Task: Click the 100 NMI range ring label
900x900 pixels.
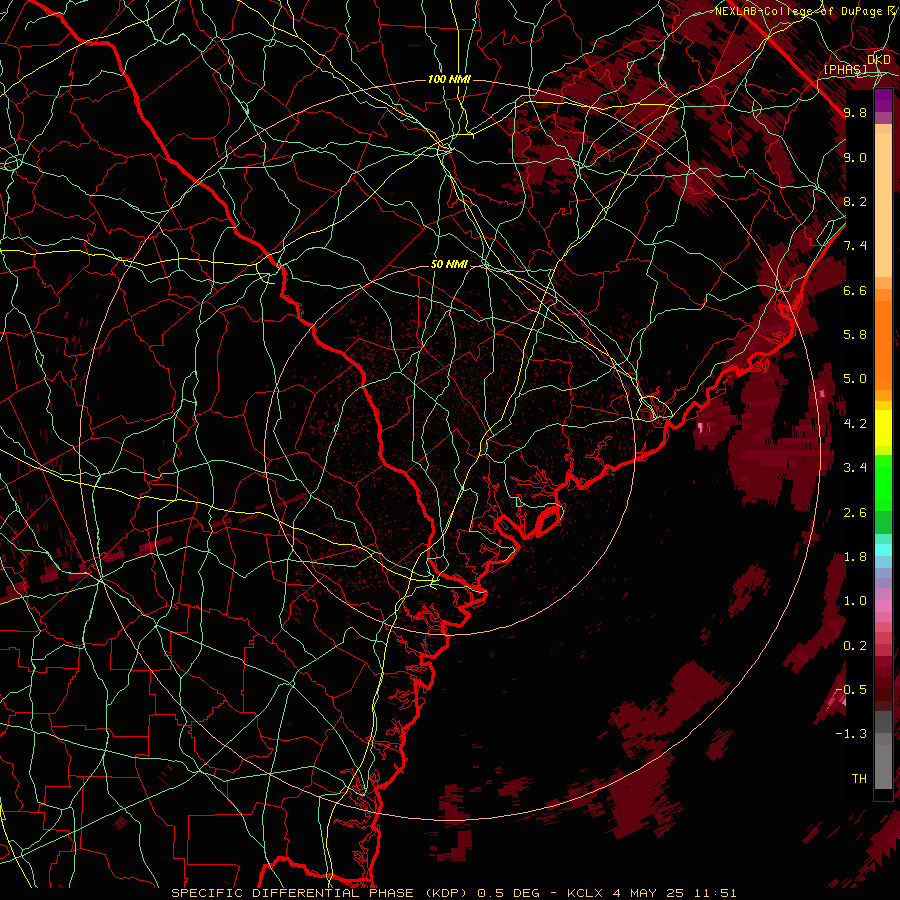Action: point(449,79)
